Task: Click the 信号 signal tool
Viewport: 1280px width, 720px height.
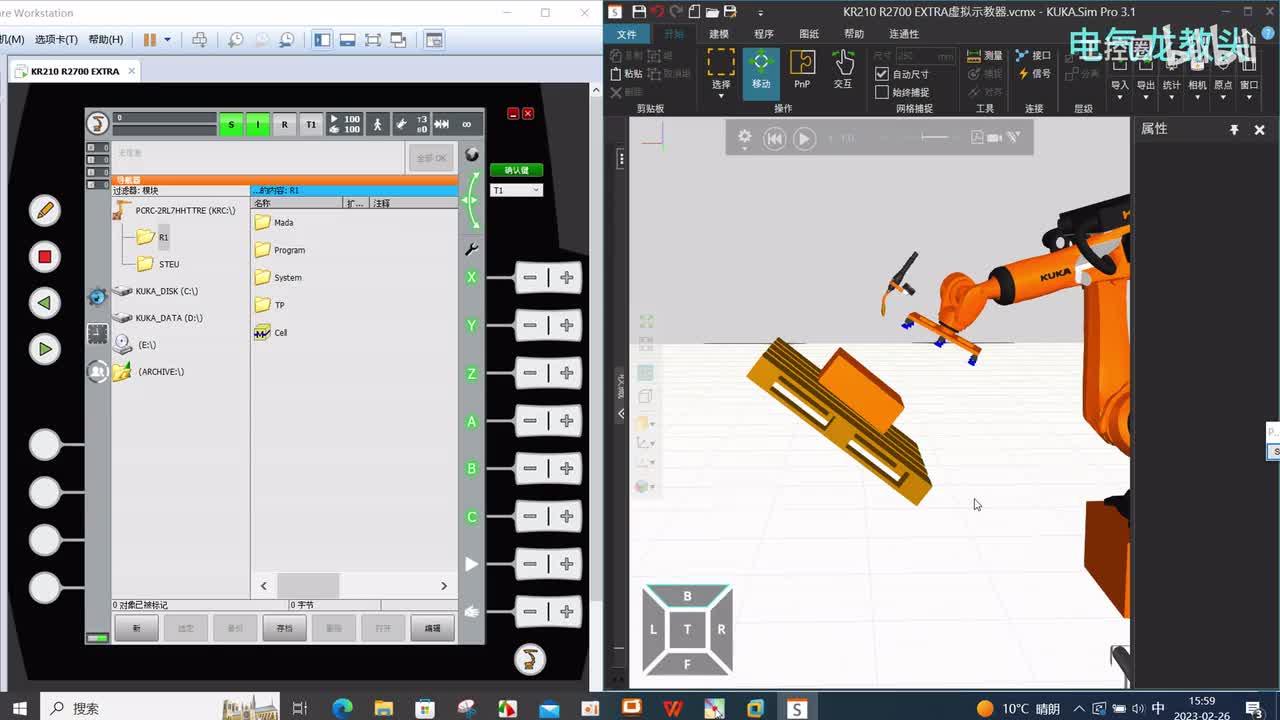Action: pyautogui.click(x=1033, y=74)
